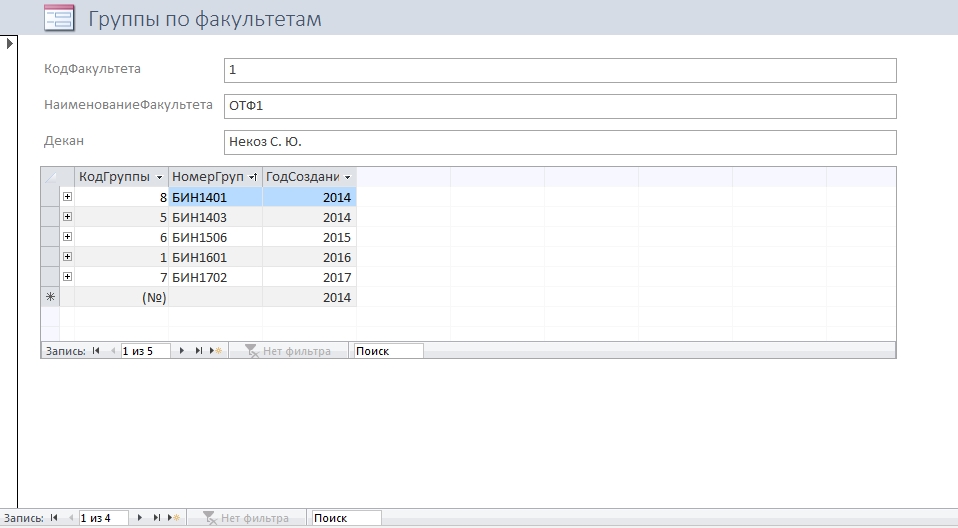Click the subform filter indicator 'Нет фильтра'

[x=288, y=351]
